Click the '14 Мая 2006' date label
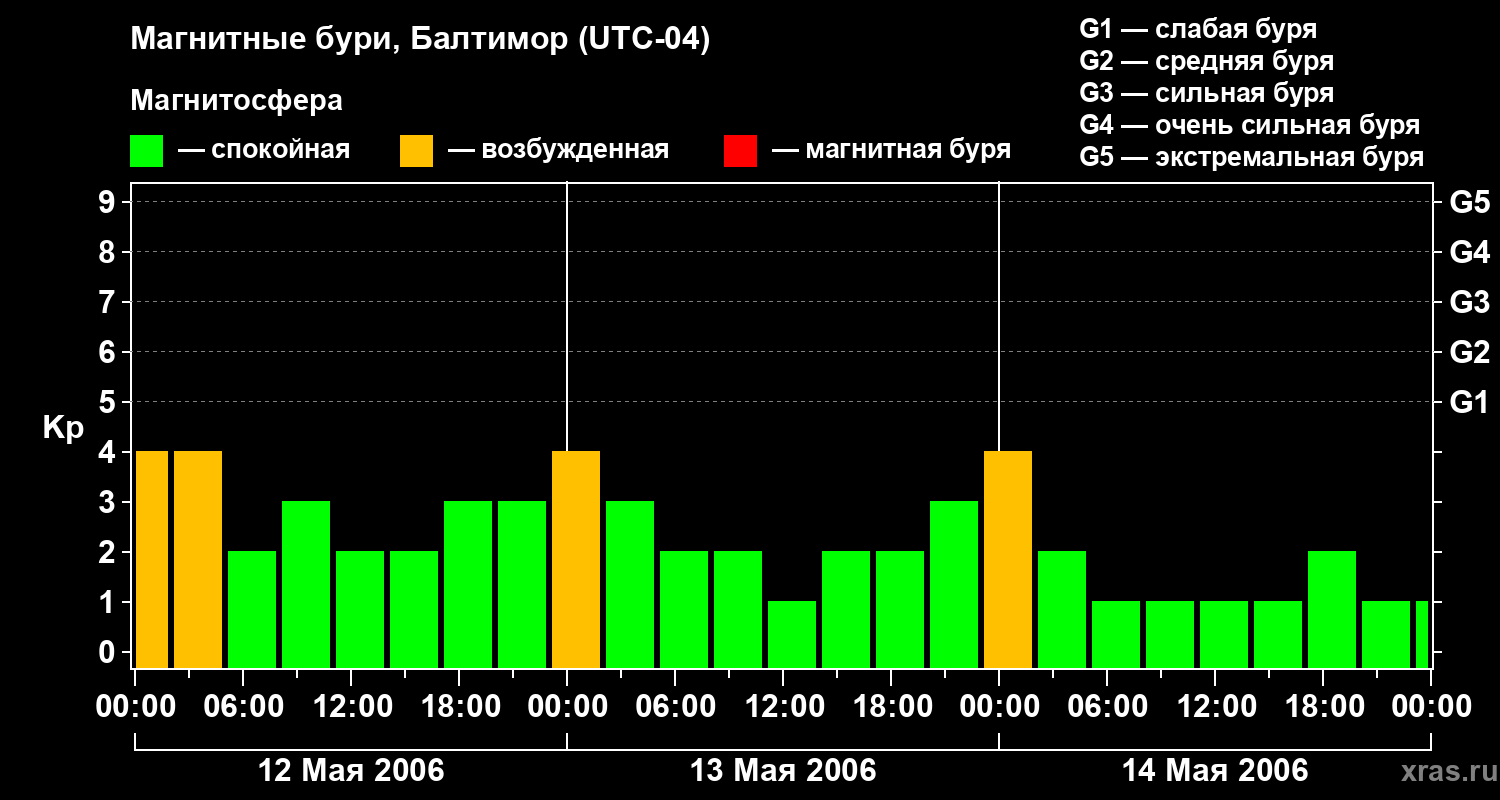This screenshot has width=1500, height=800. (x=1215, y=770)
